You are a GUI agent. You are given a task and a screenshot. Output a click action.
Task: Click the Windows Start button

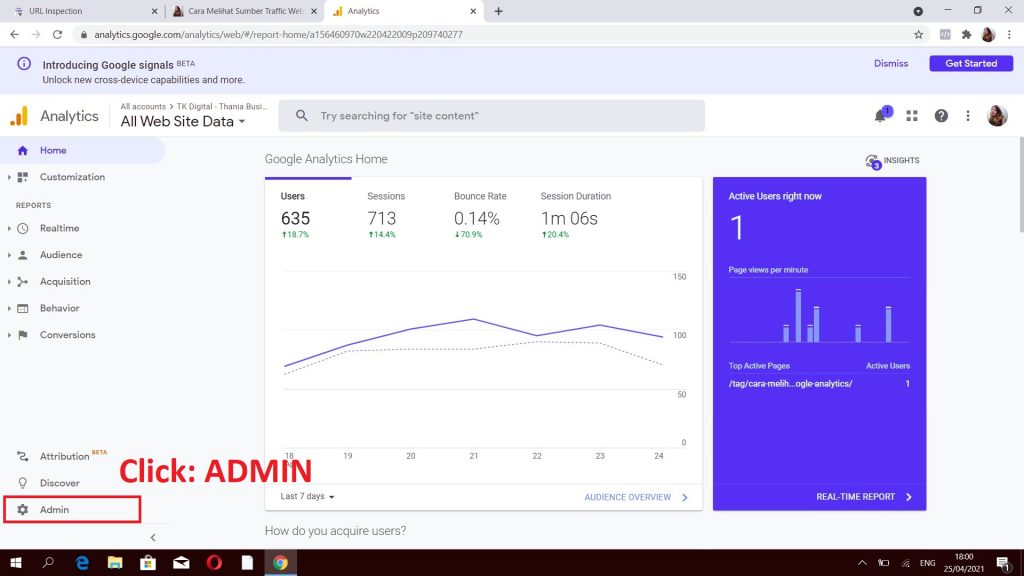[16, 563]
